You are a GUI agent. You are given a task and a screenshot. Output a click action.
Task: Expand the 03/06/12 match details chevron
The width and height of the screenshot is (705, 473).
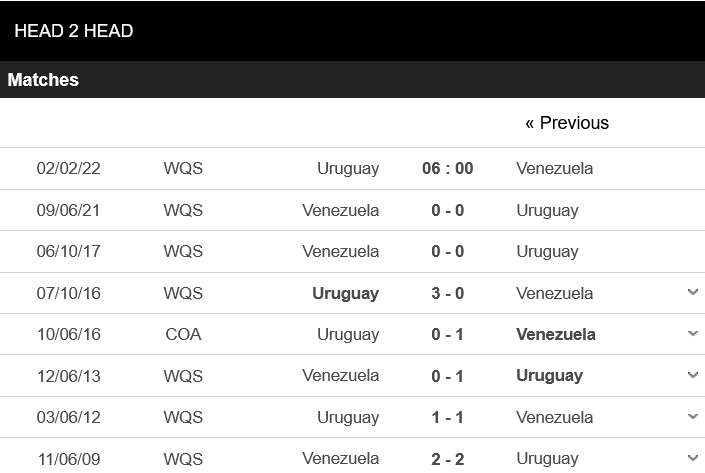pos(693,417)
